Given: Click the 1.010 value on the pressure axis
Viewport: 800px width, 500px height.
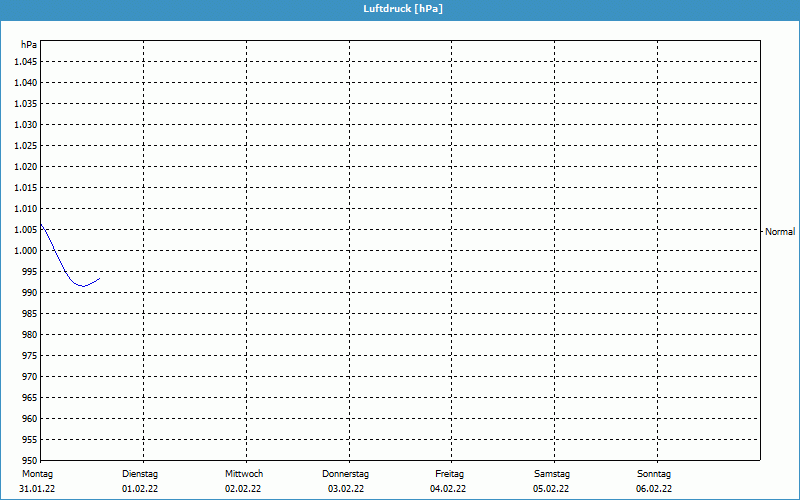Looking at the screenshot, I should coord(25,208).
